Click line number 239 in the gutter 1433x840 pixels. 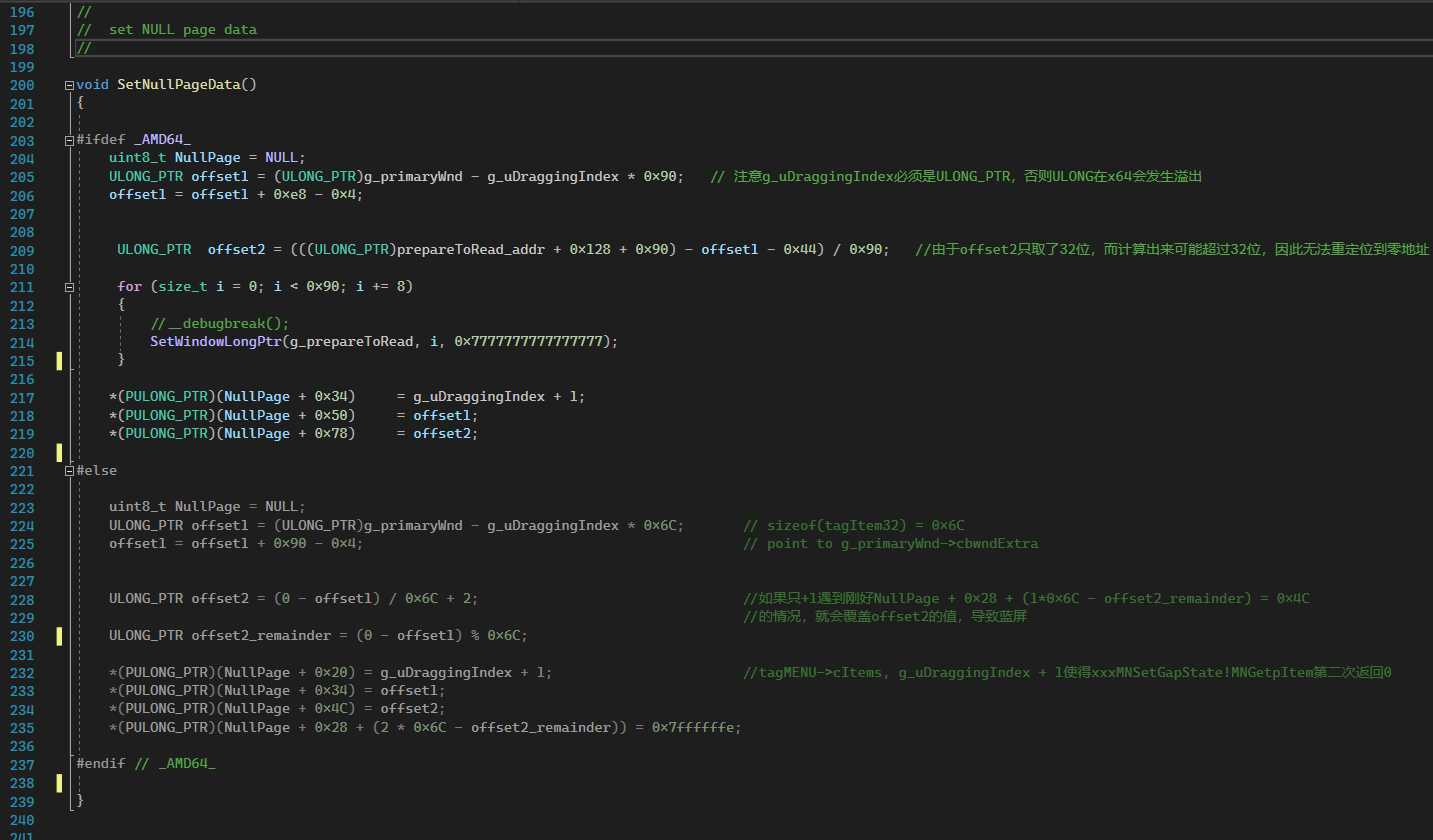[21, 801]
